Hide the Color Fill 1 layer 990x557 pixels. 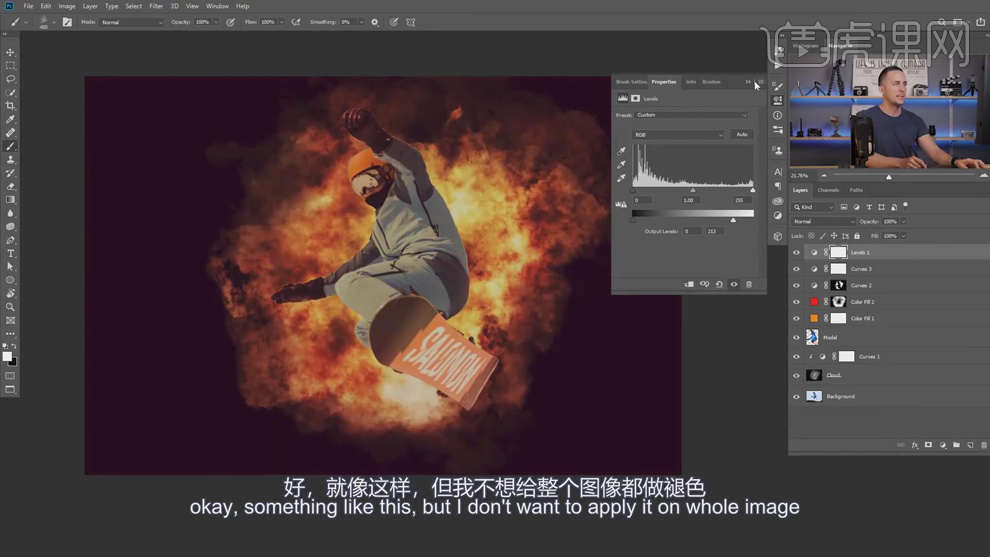click(796, 318)
